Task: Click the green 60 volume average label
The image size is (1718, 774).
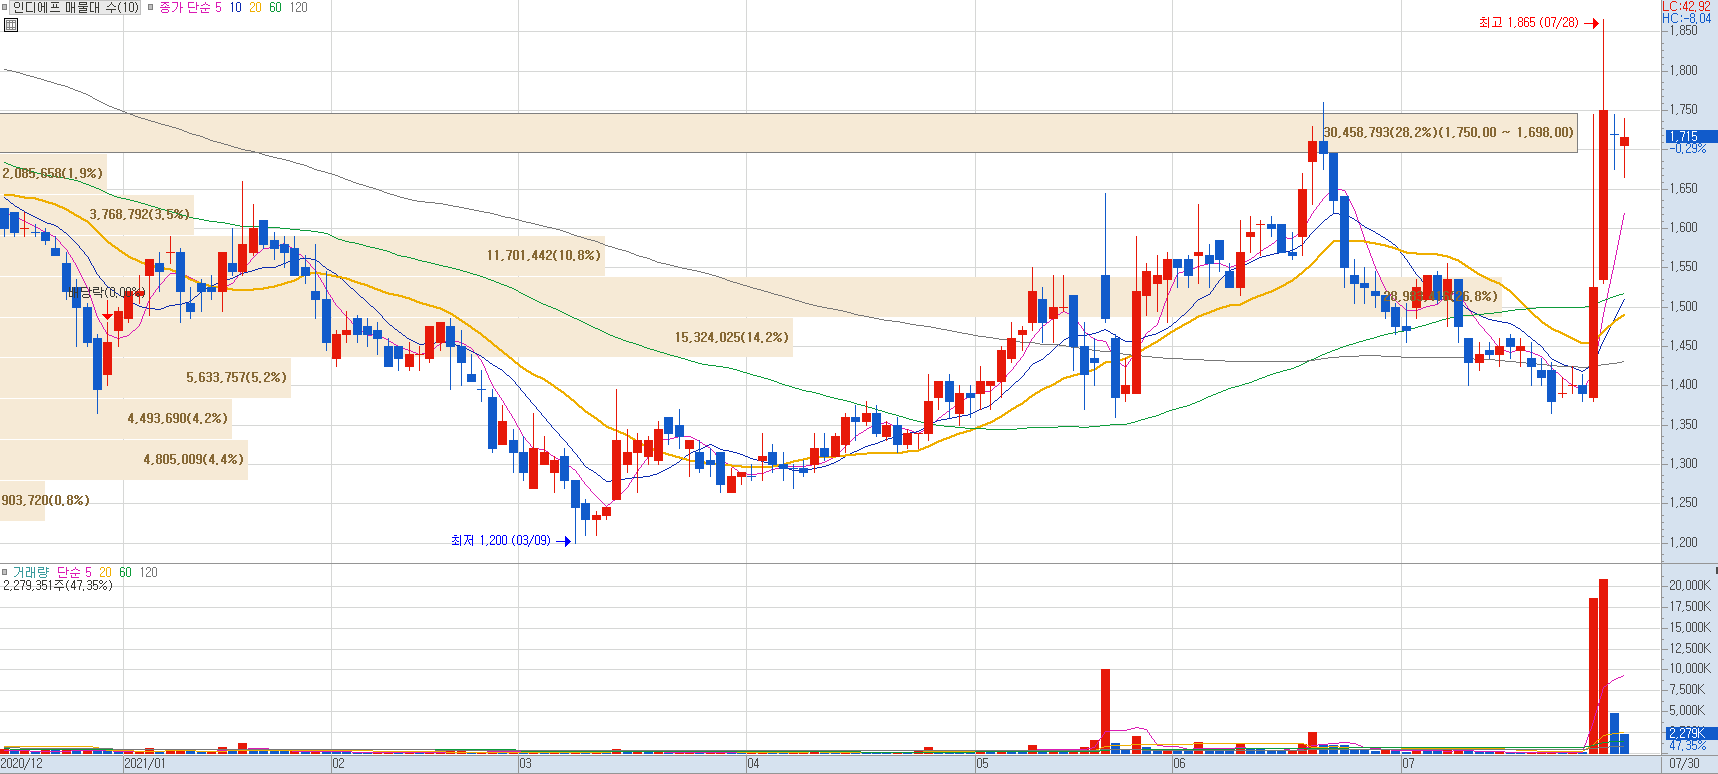Action: (x=126, y=572)
